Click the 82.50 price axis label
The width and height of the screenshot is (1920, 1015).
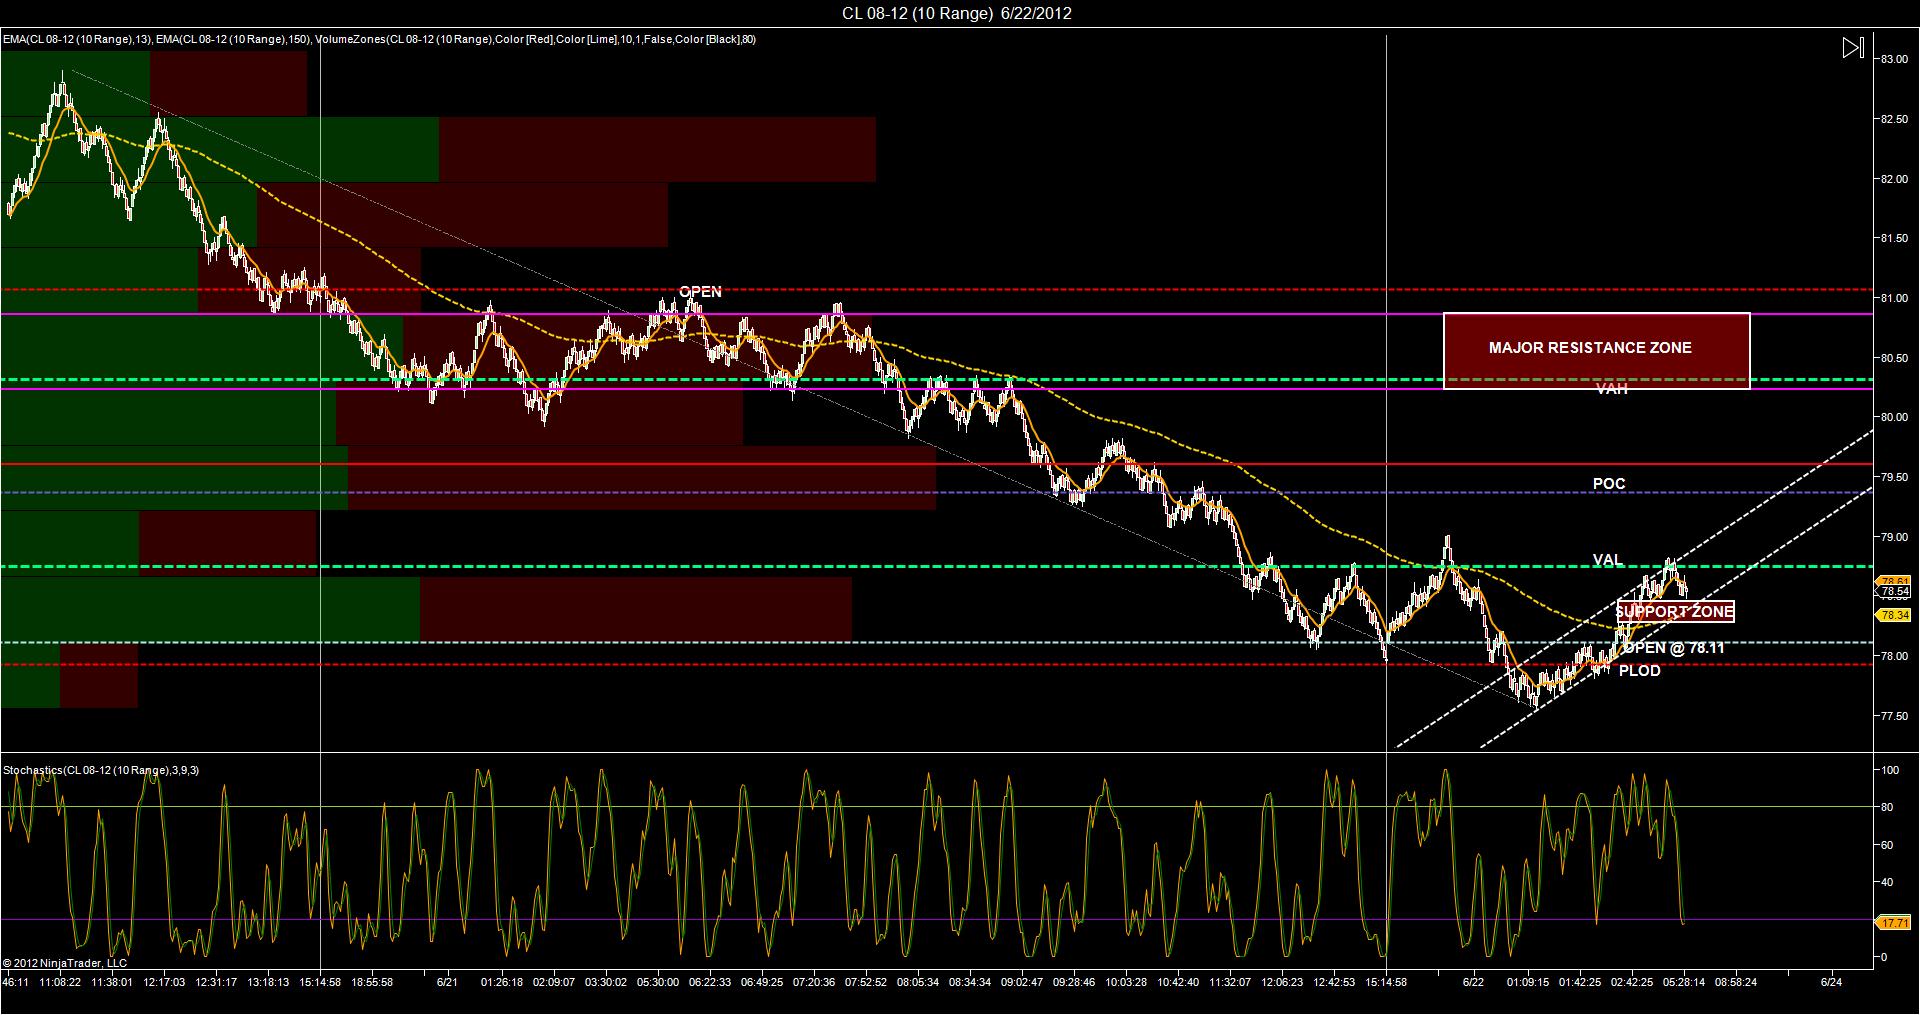point(1894,120)
